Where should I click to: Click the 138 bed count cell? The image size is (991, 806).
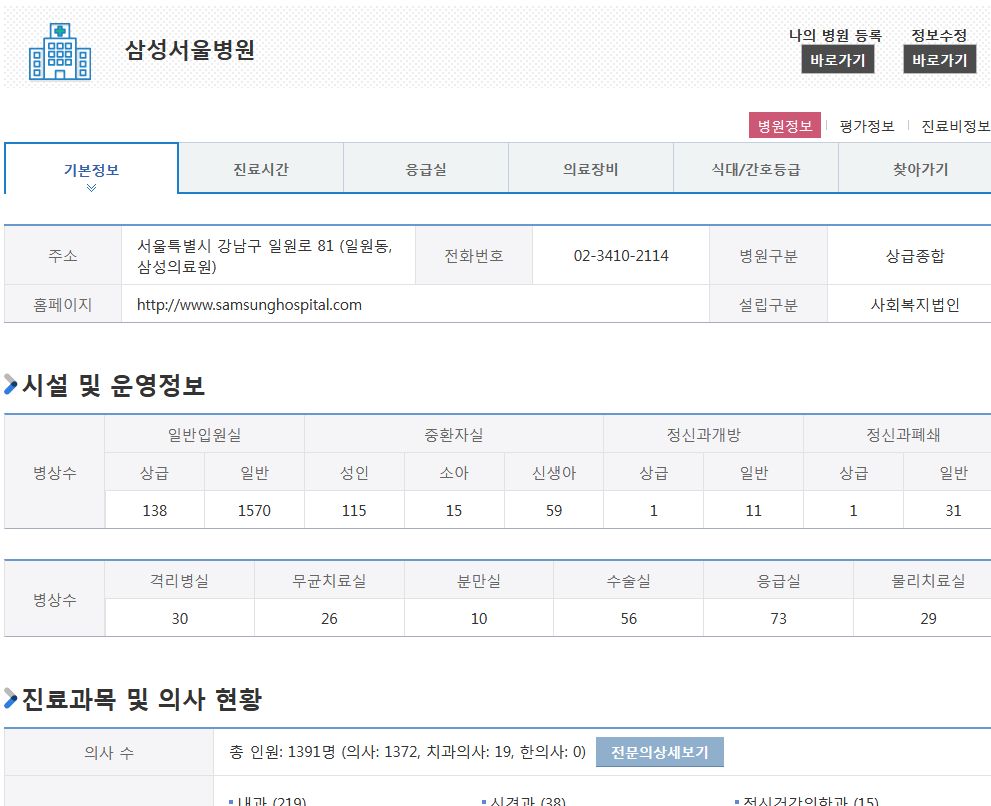click(155, 510)
